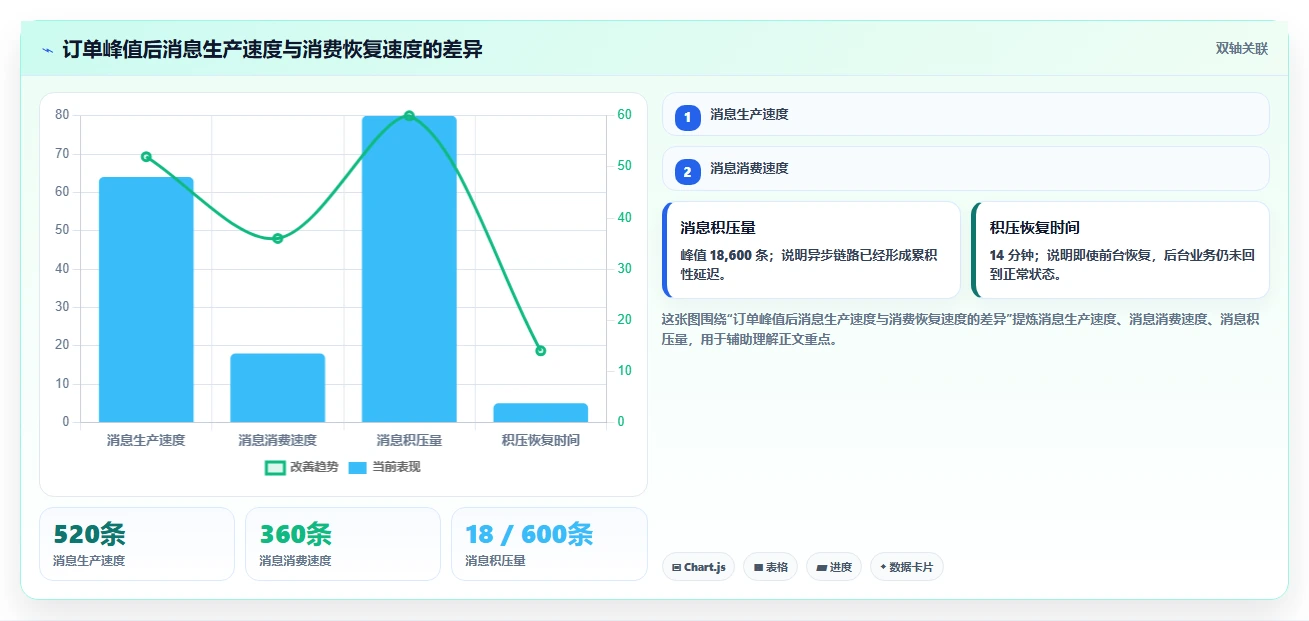
Task: Click the 消息消费速度 bar in chart
Action: click(x=278, y=388)
